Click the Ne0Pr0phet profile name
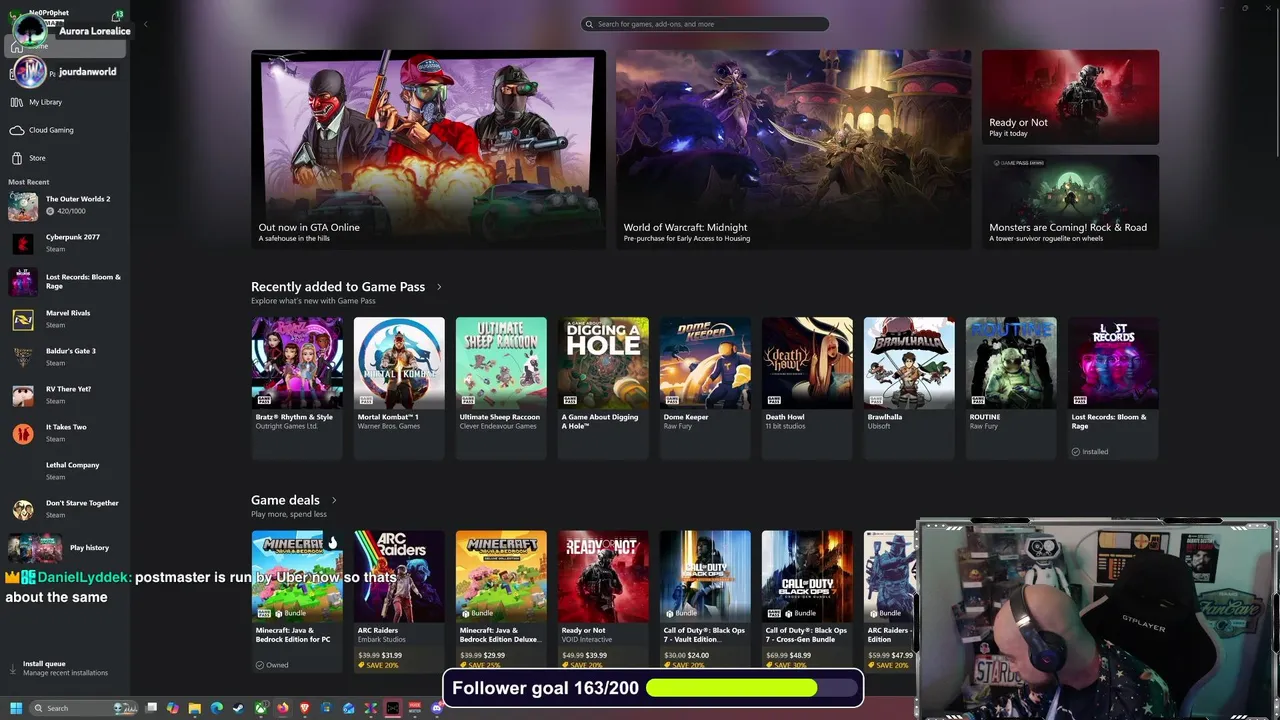1280x720 pixels. 49,13
